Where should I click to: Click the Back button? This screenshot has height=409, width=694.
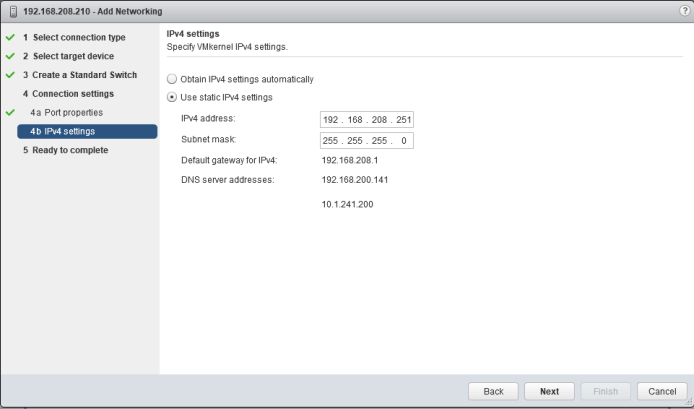(493, 391)
